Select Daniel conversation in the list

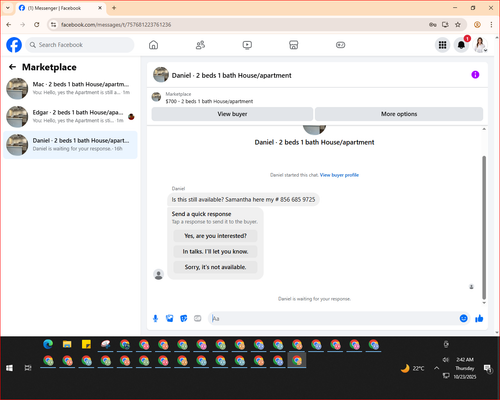point(70,145)
